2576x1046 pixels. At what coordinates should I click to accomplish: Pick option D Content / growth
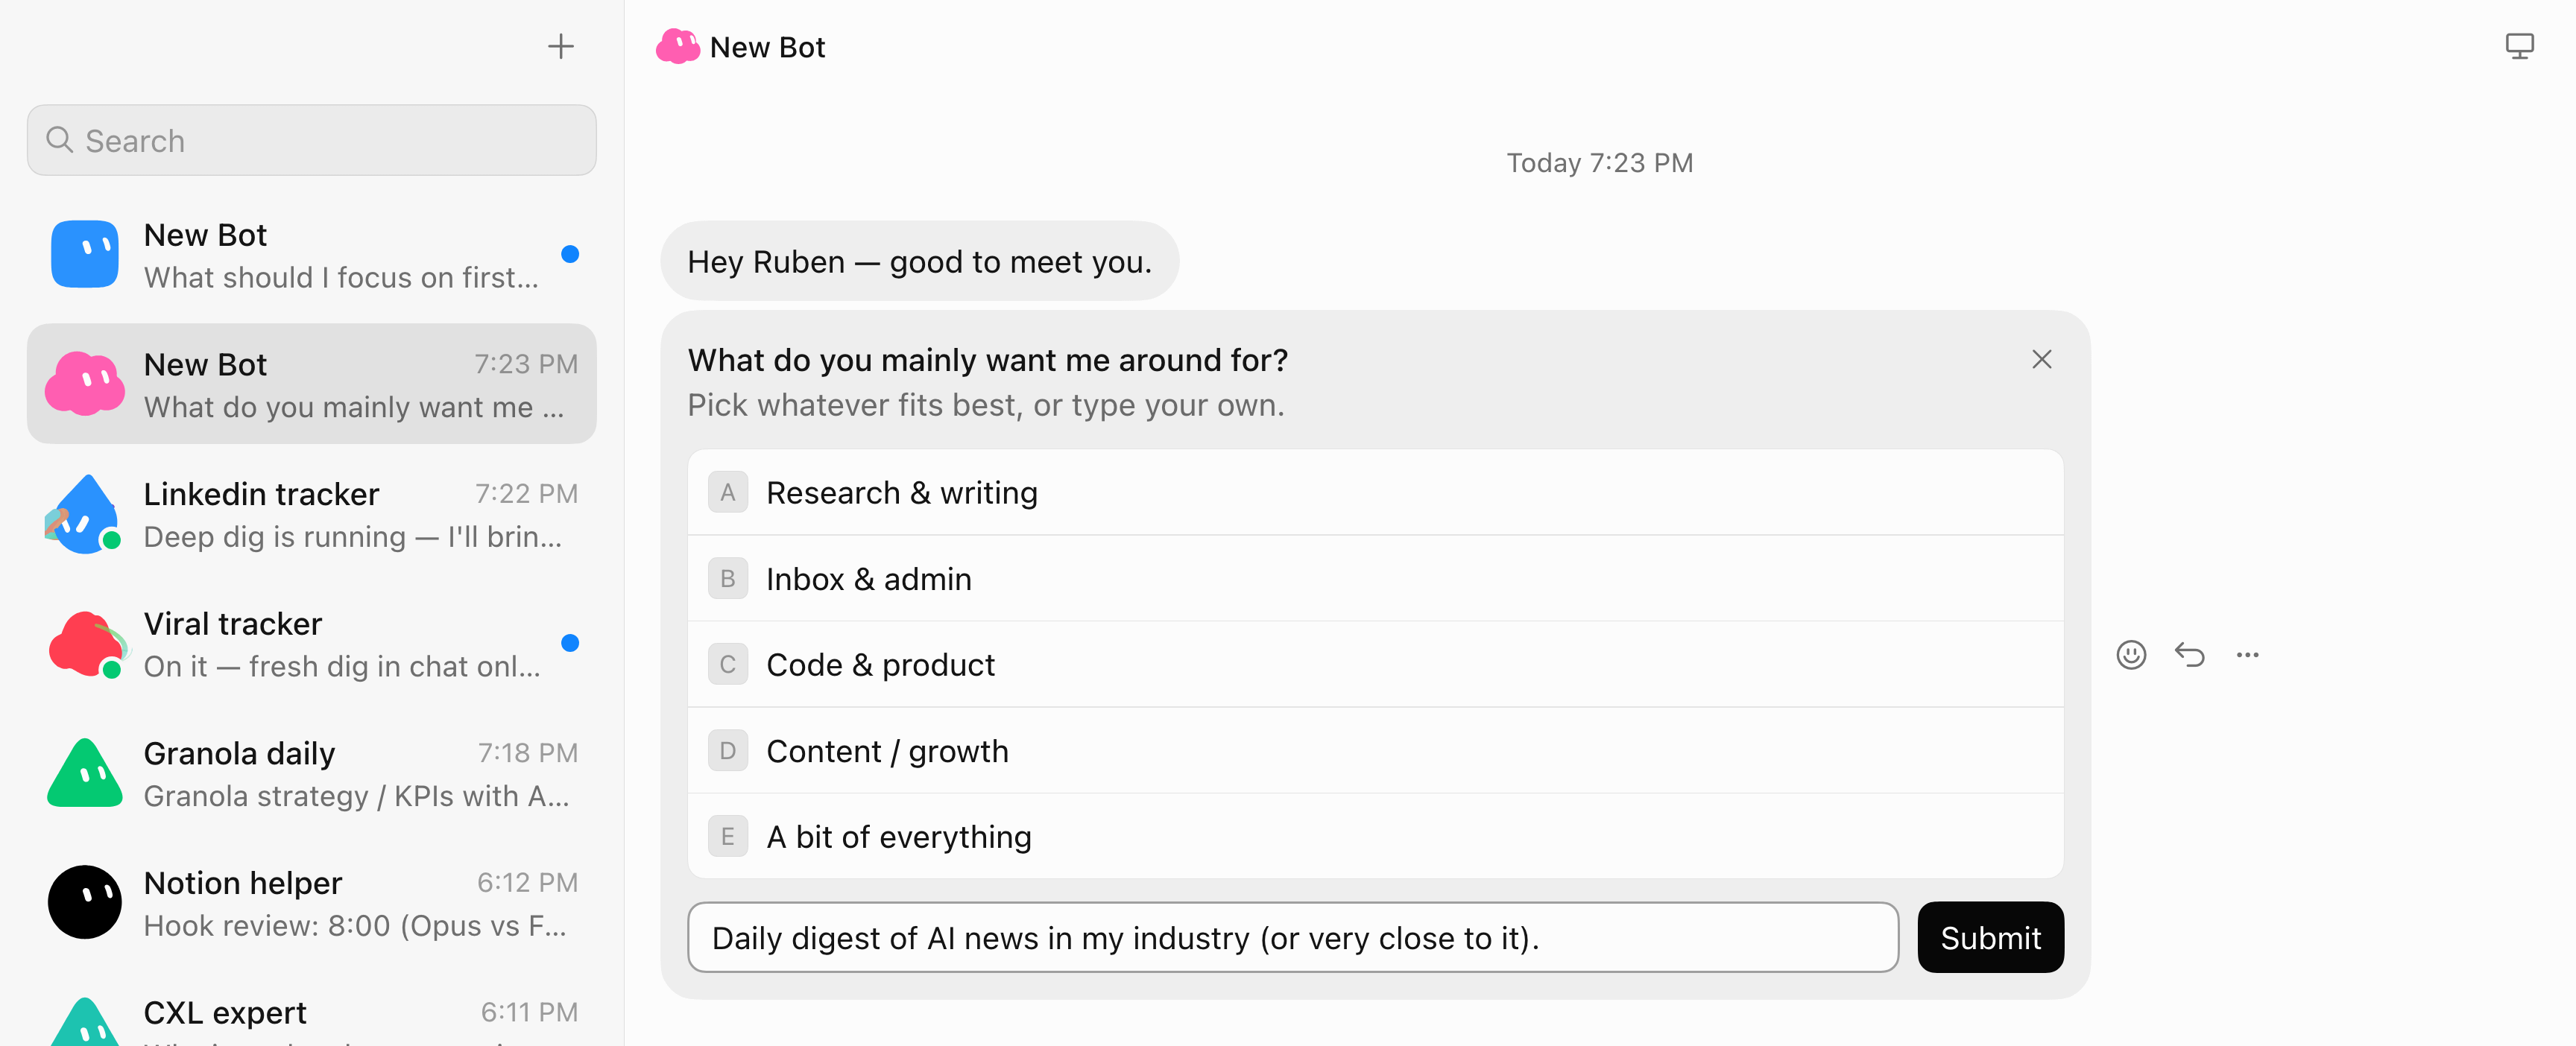tap(1375, 750)
